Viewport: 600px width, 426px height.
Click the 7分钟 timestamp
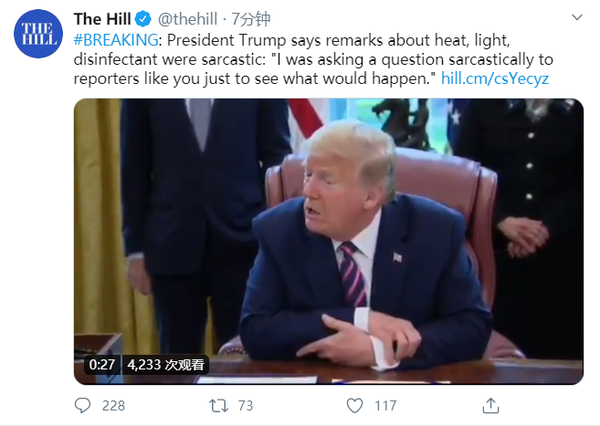point(251,19)
